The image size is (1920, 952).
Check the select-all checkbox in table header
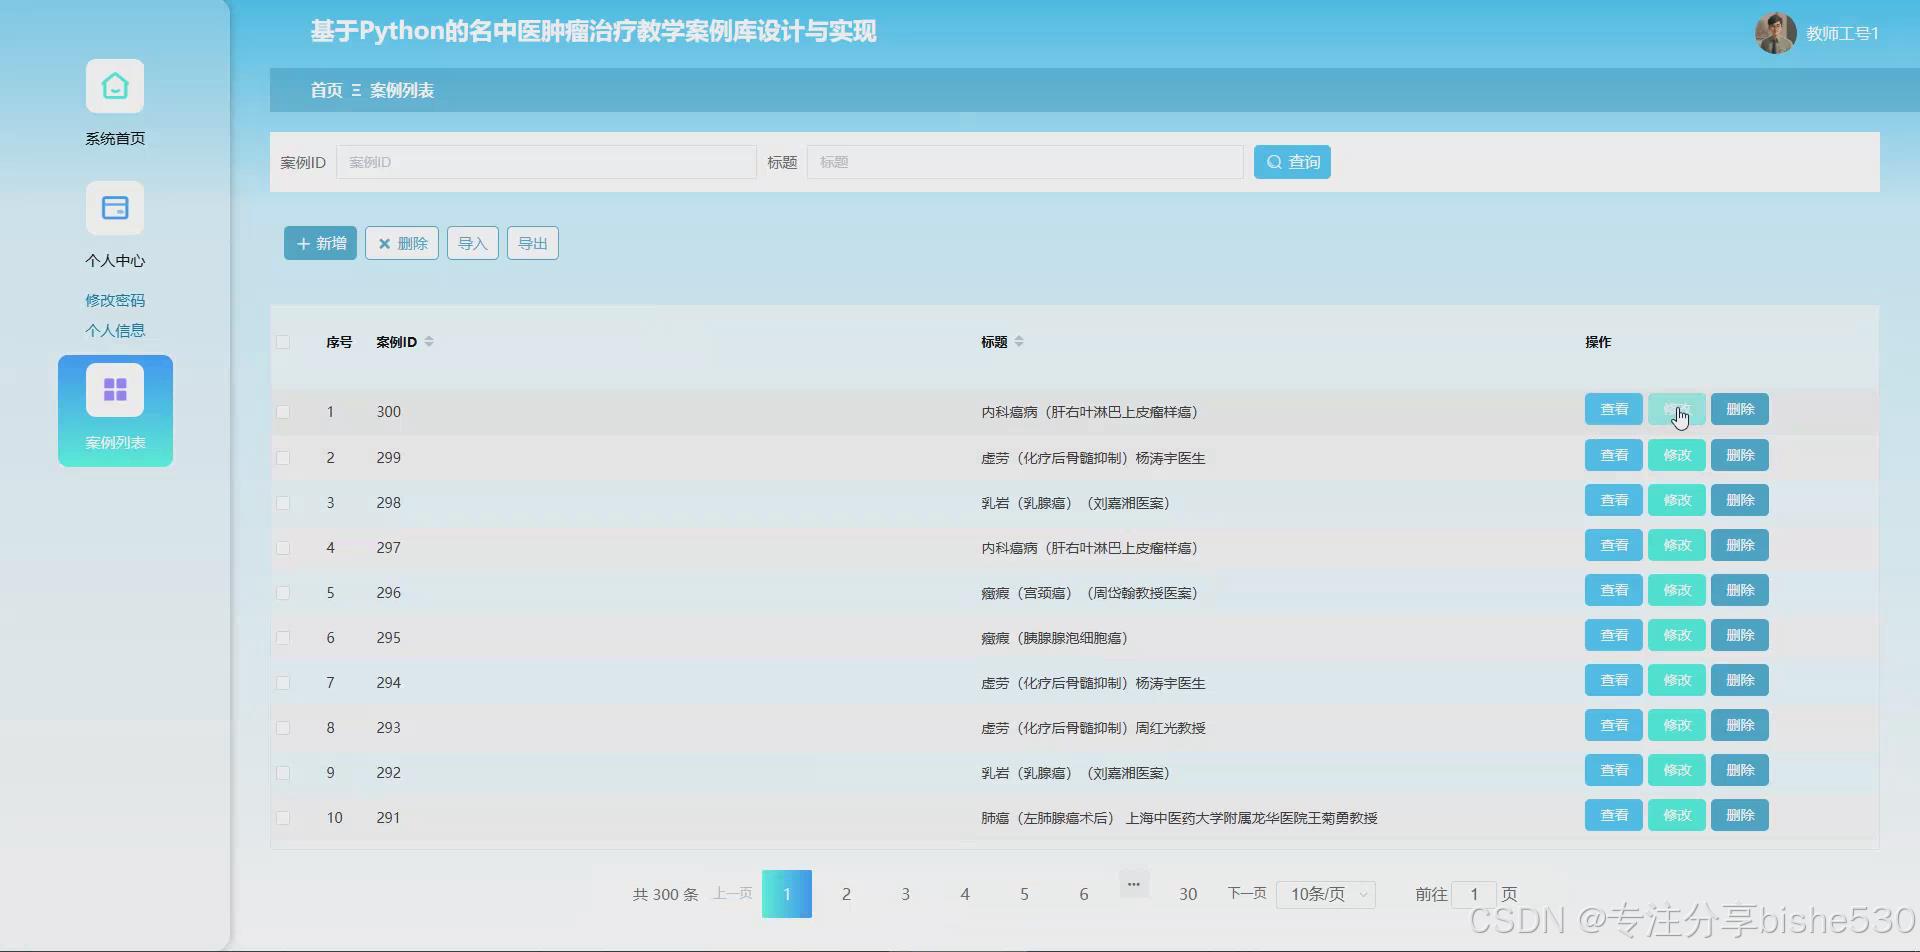pyautogui.click(x=283, y=341)
